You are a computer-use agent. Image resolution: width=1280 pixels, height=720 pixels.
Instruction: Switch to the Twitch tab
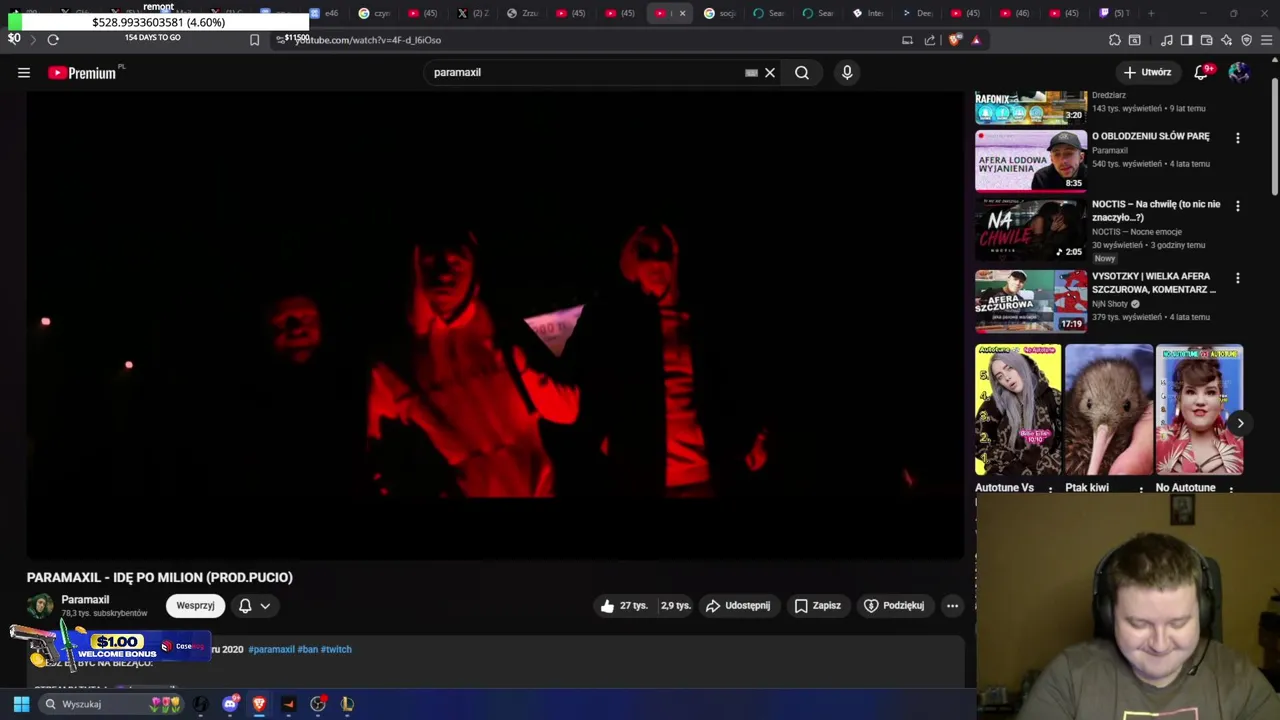click(1114, 13)
